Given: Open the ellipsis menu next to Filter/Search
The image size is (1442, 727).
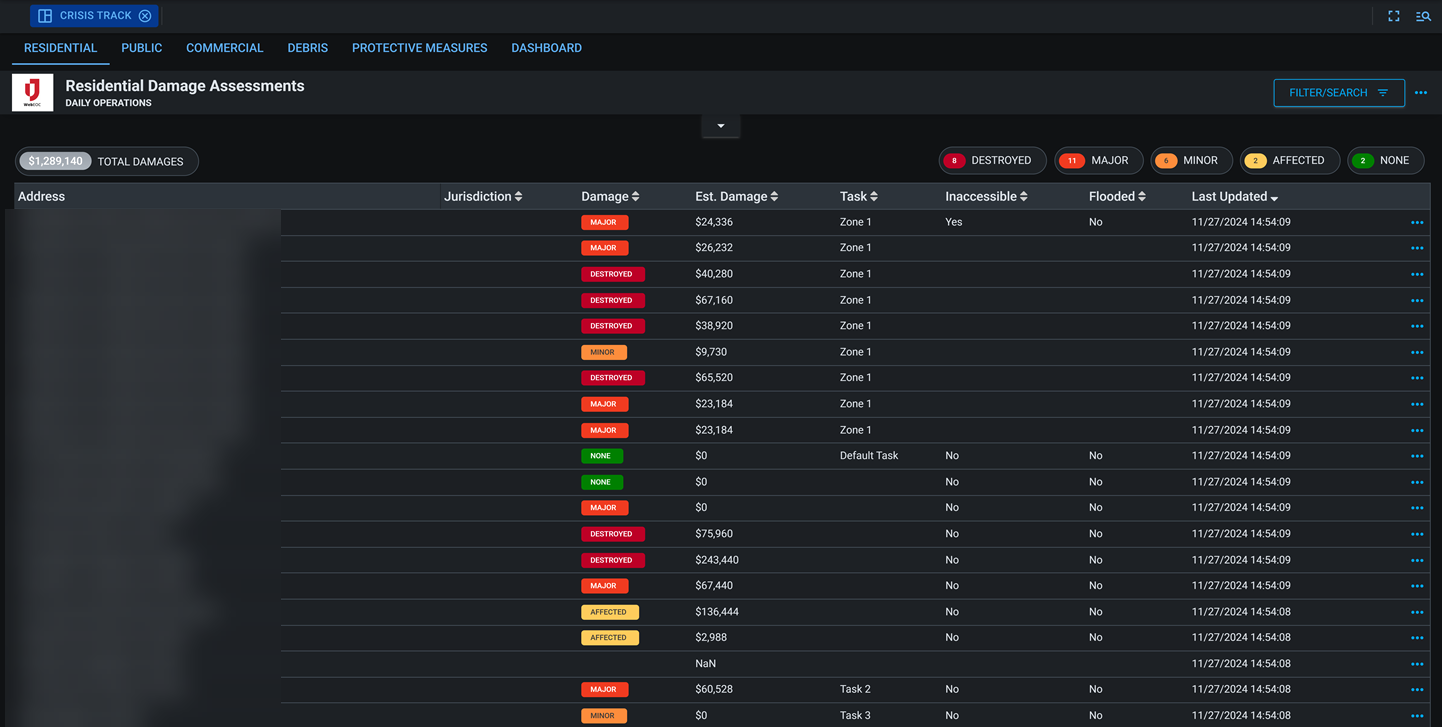Looking at the screenshot, I should point(1421,92).
